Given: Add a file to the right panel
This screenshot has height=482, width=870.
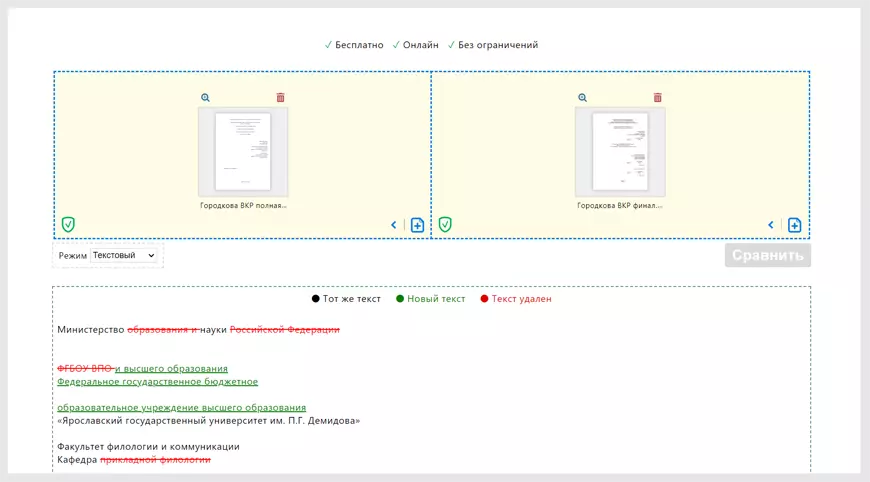Looking at the screenshot, I should click(794, 225).
